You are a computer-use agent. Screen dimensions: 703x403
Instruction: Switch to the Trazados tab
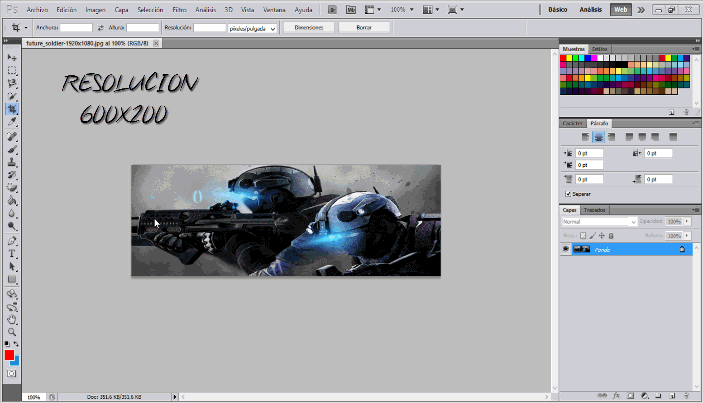click(595, 210)
